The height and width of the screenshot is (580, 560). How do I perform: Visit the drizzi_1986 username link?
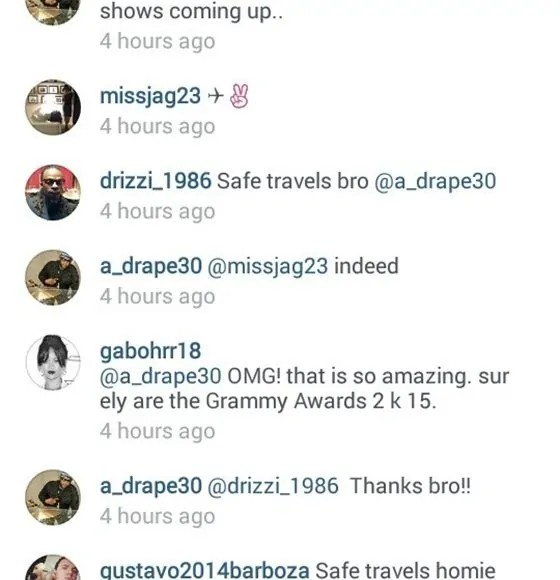(156, 181)
